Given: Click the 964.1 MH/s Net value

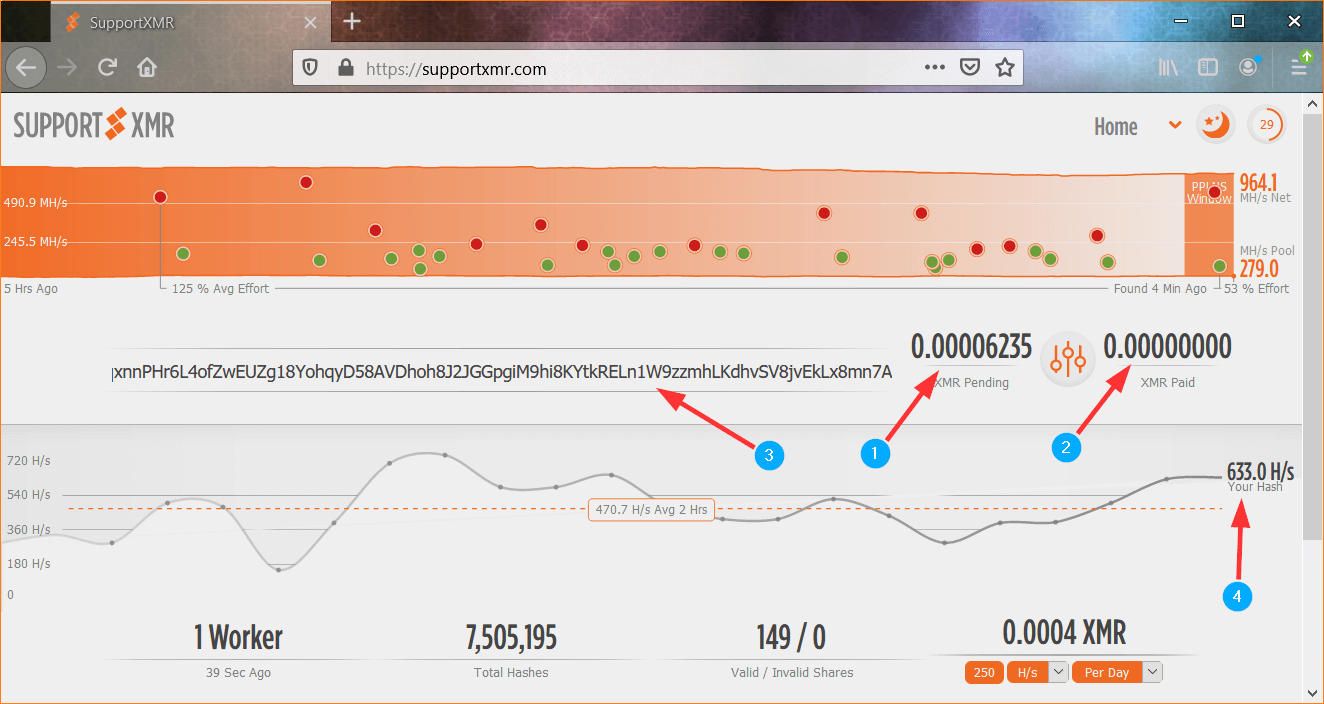Looking at the screenshot, I should click(x=1259, y=183).
